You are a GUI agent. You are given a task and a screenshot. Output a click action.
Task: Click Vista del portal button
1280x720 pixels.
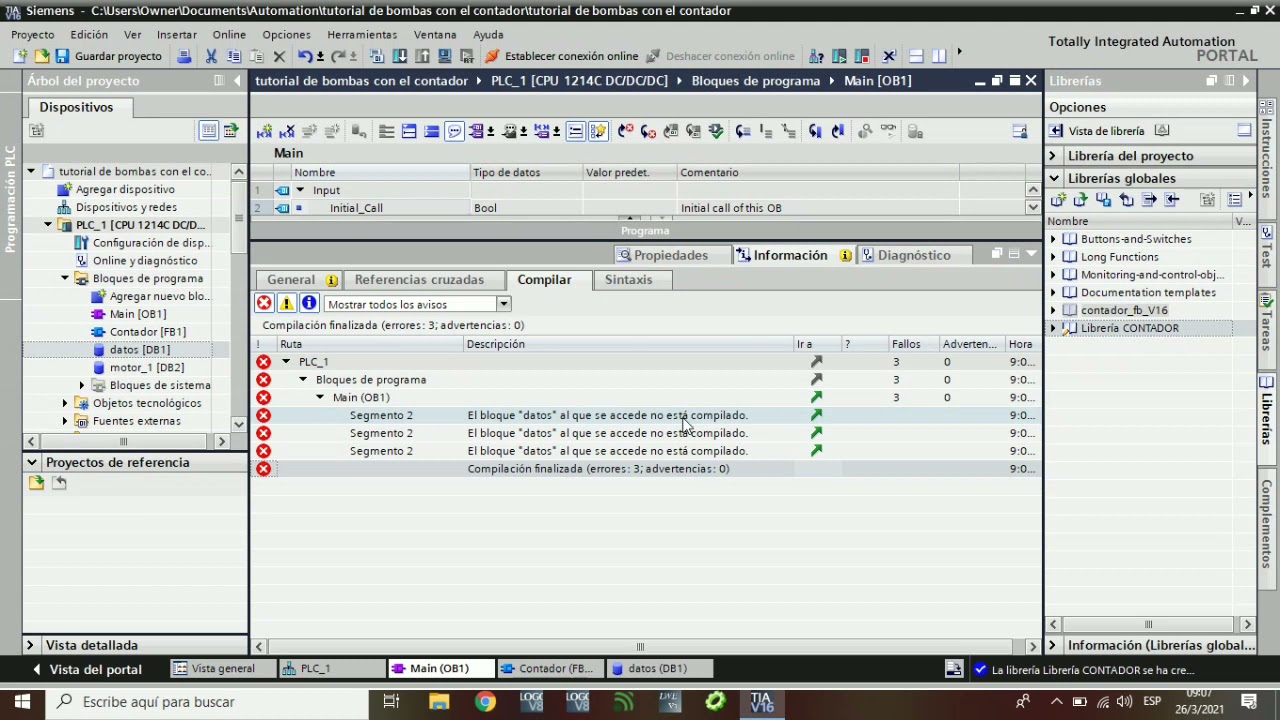[x=87, y=669]
